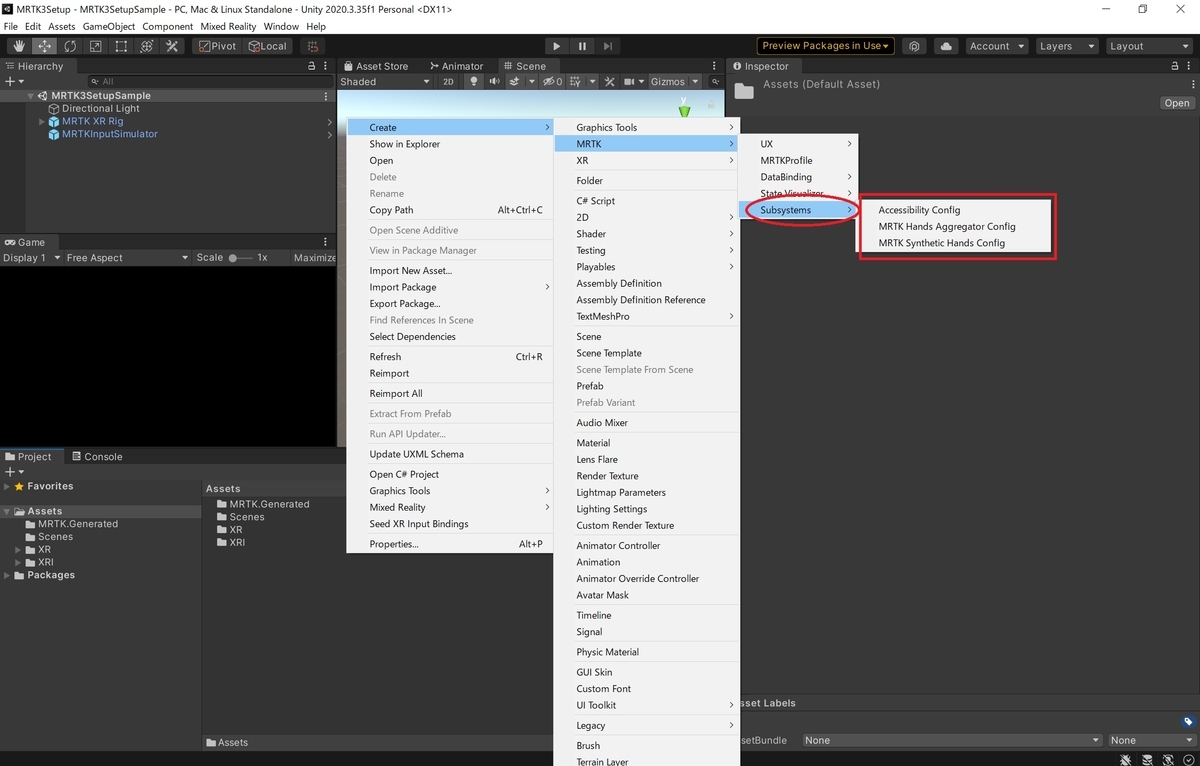Start Play mode
The height and width of the screenshot is (766, 1200).
[x=557, y=46]
